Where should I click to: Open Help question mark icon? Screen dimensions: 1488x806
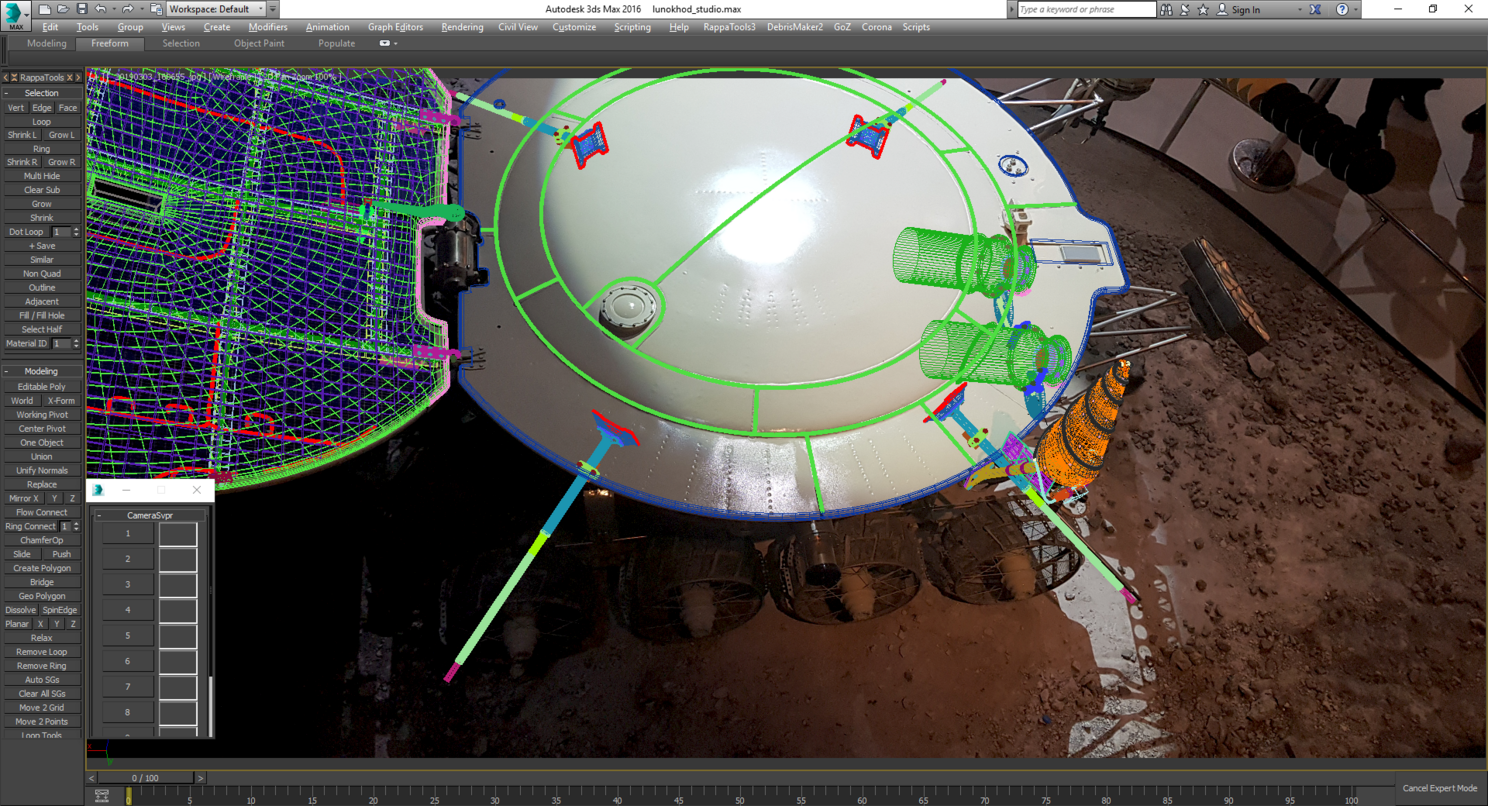pyautogui.click(x=1342, y=9)
